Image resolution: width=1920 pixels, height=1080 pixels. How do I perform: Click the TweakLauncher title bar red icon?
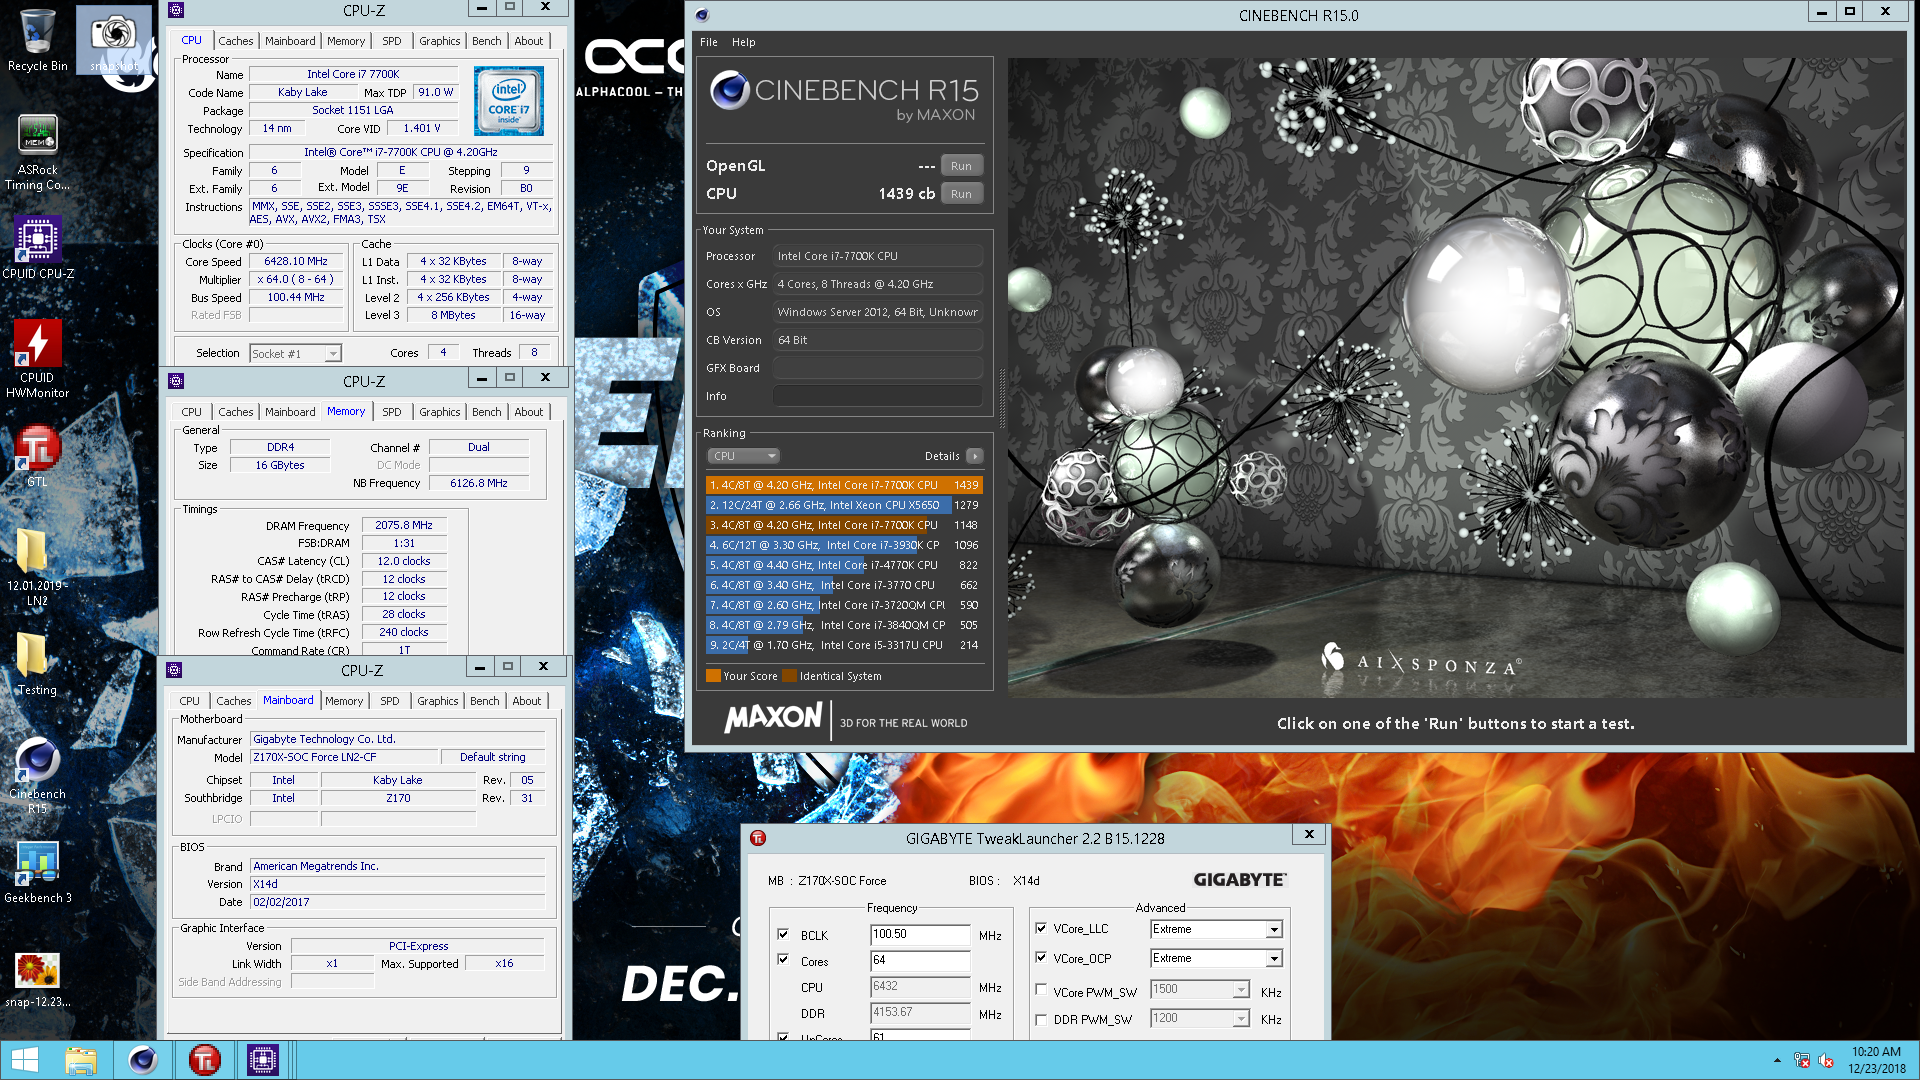pyautogui.click(x=758, y=838)
